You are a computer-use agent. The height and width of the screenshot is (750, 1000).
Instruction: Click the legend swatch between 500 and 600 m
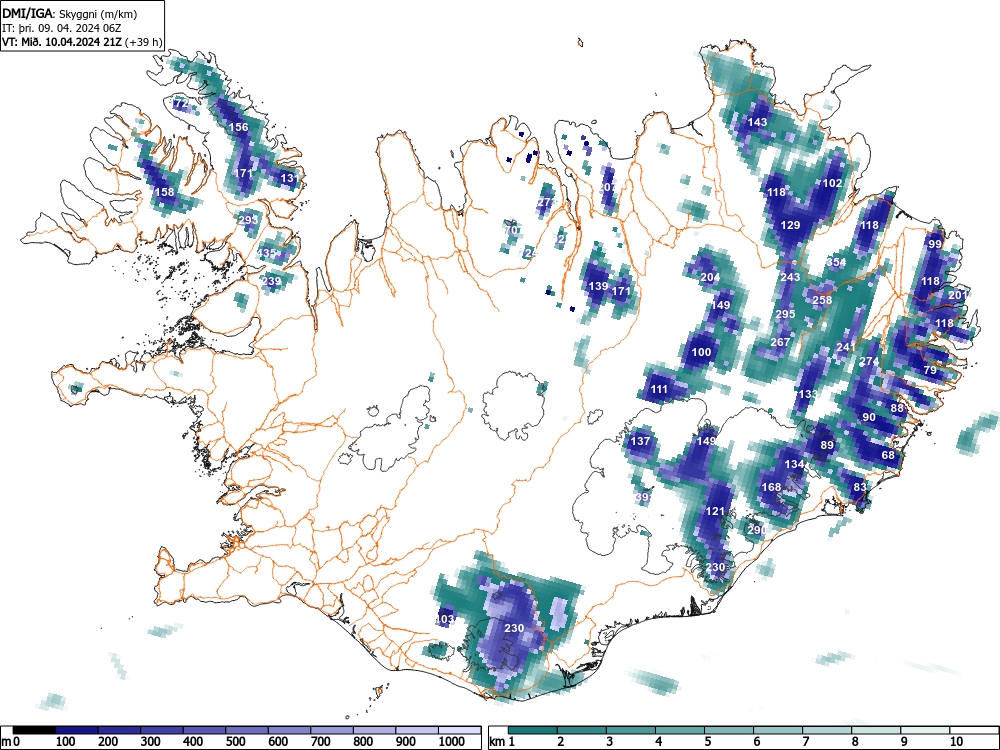(247, 730)
